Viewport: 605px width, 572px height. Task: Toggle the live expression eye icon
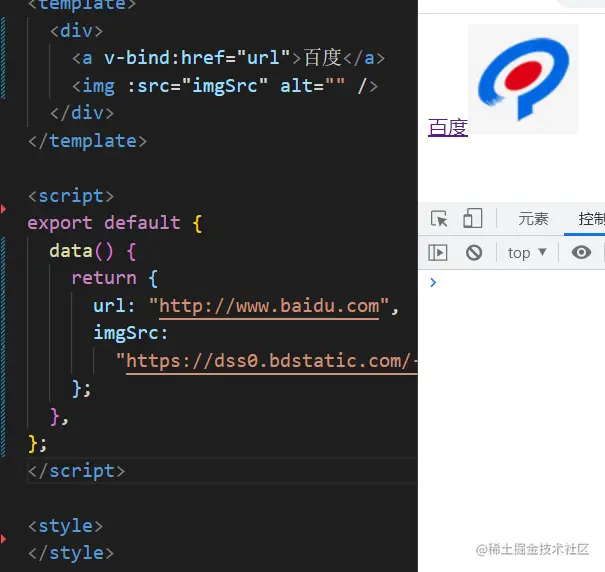[581, 252]
